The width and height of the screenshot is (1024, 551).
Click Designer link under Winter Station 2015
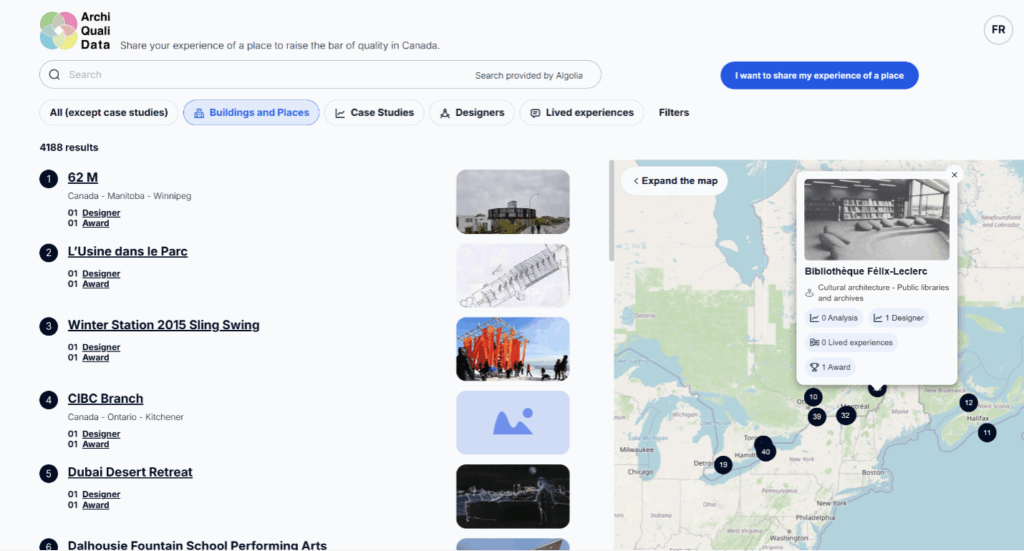point(101,347)
